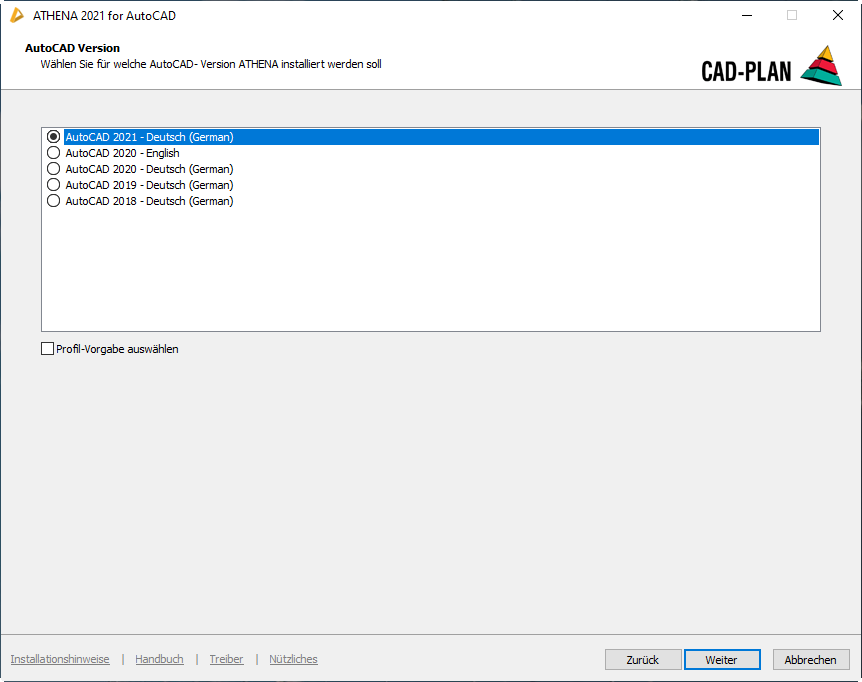The image size is (862, 682).
Task: Minimize the ATHENA installer window
Action: pos(746,15)
